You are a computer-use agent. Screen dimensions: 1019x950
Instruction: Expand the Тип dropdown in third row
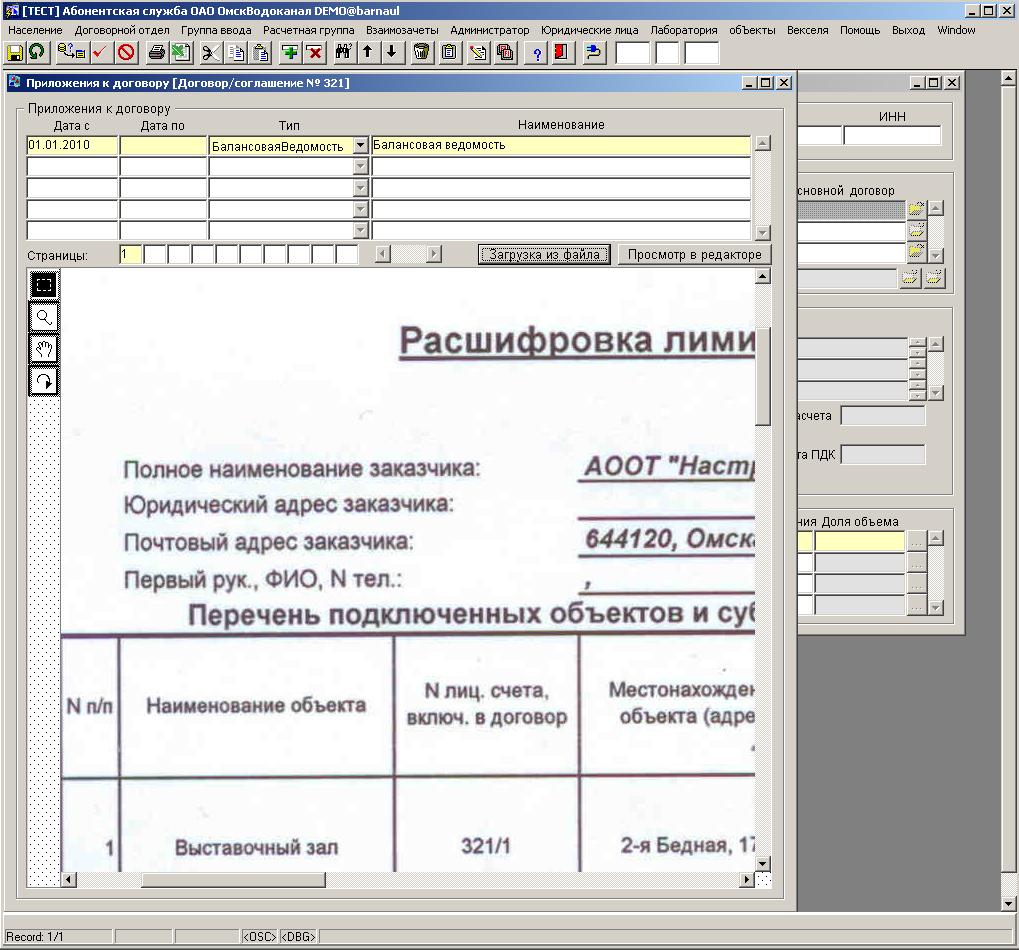coord(361,188)
